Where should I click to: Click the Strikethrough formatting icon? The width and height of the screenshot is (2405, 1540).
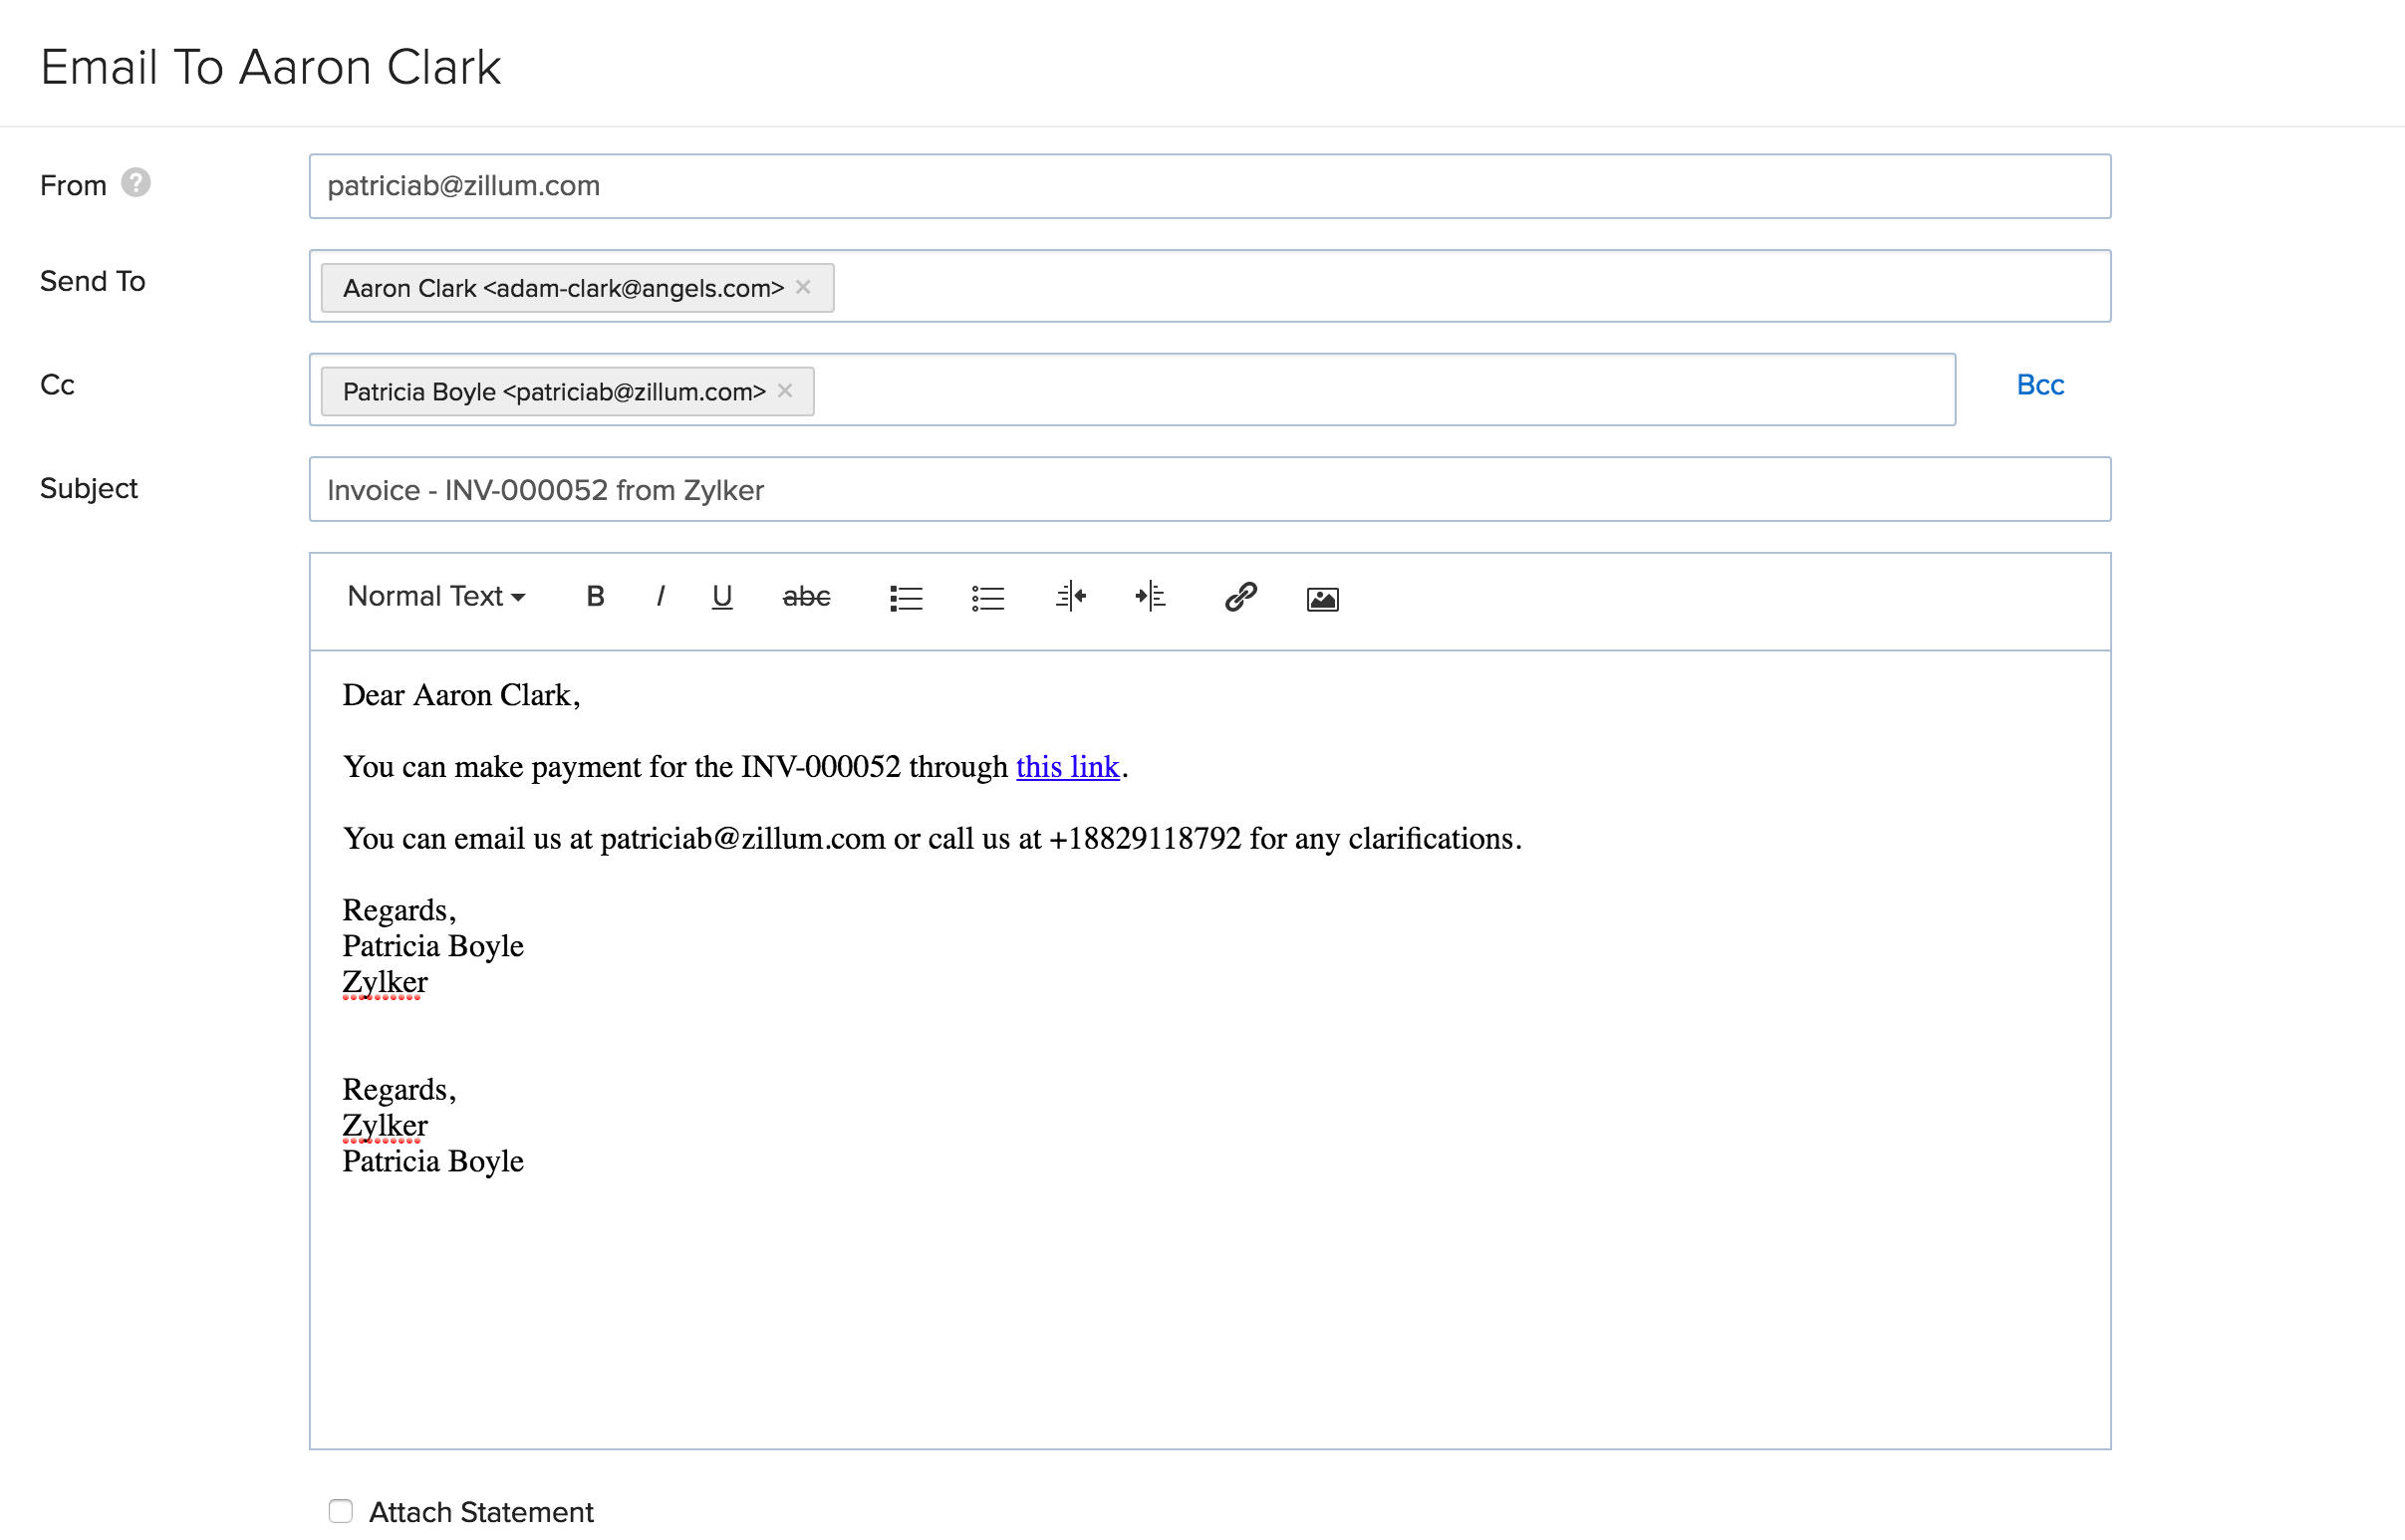(805, 598)
